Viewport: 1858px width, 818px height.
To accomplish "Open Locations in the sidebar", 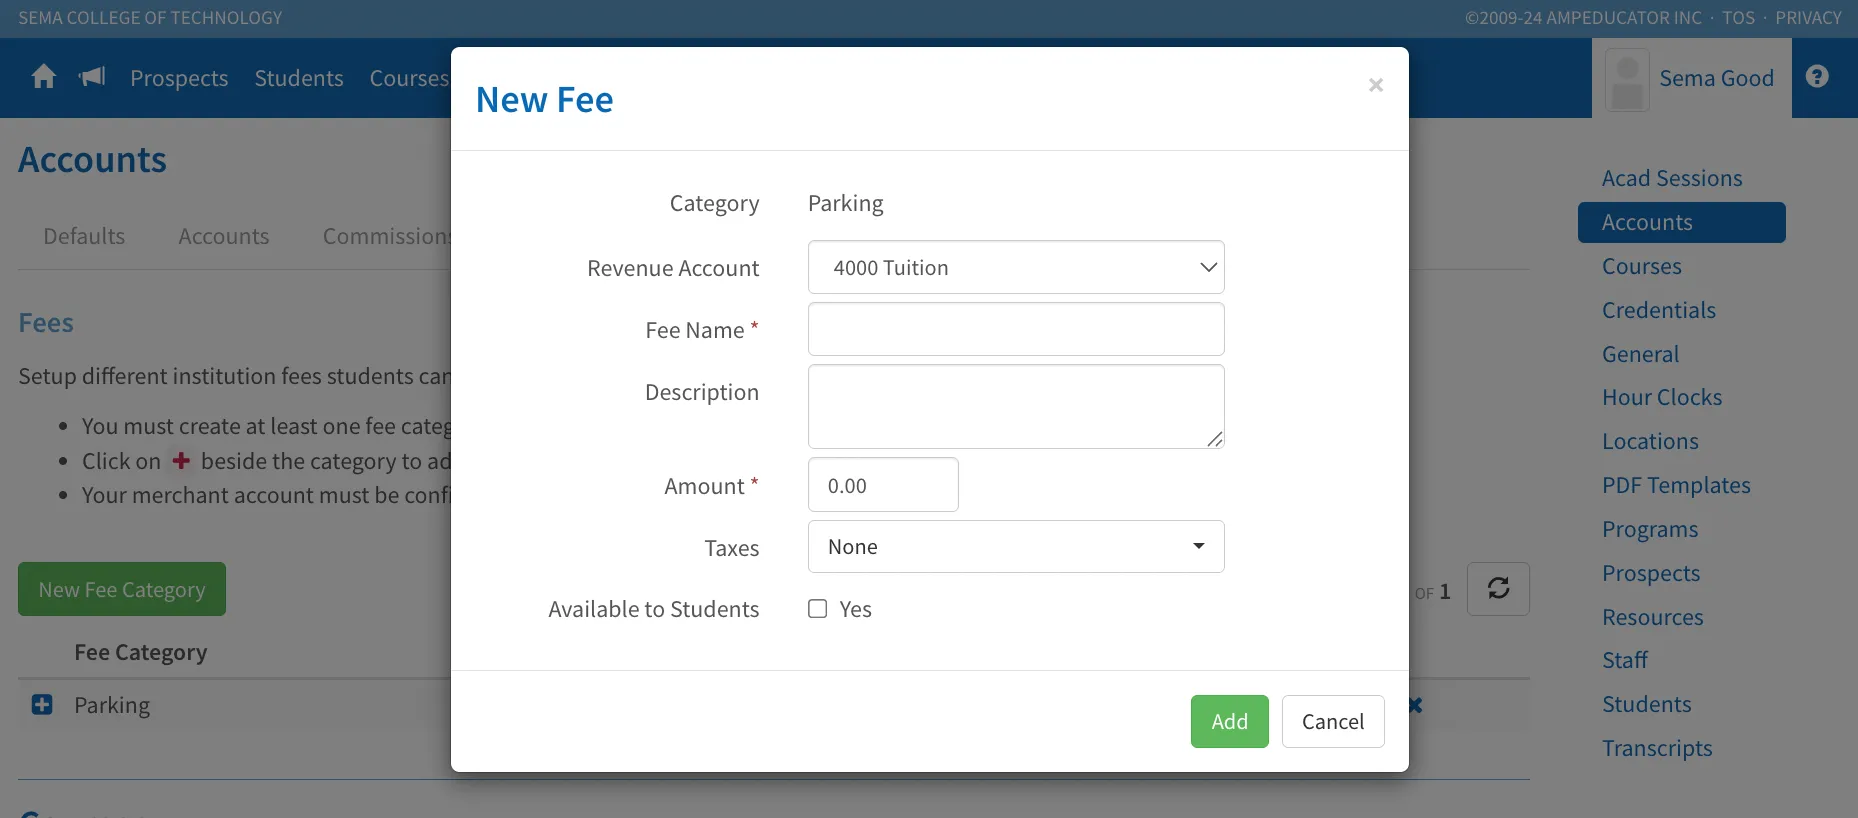I will pyautogui.click(x=1650, y=441).
